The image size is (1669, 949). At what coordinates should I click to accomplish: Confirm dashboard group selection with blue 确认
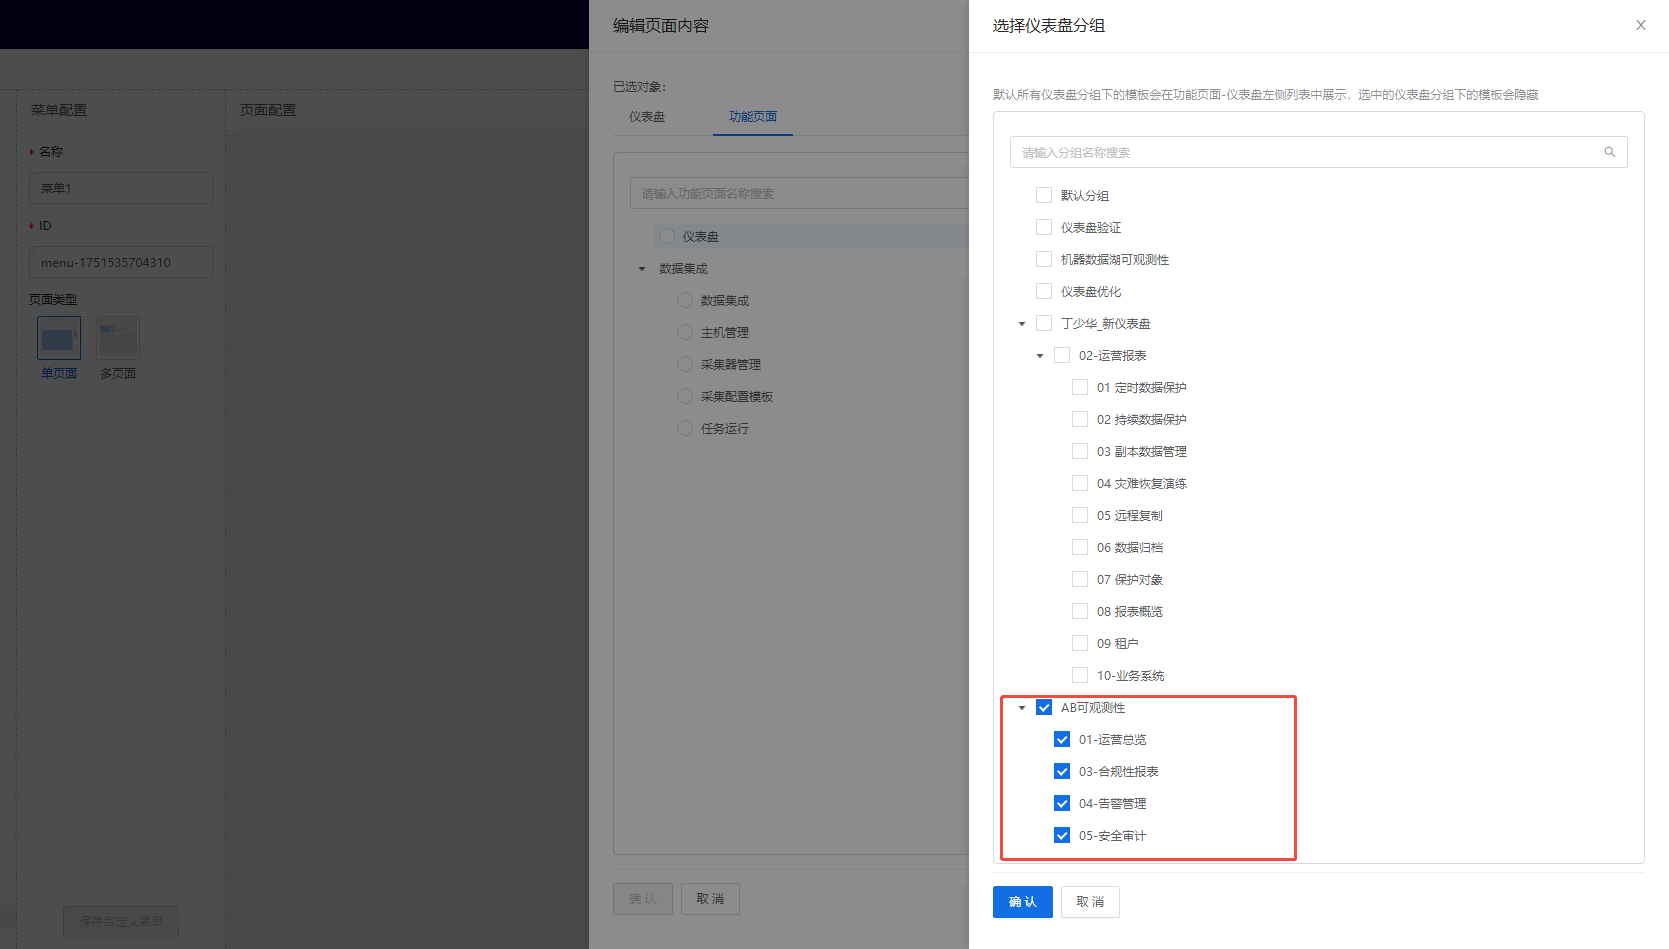point(1022,902)
